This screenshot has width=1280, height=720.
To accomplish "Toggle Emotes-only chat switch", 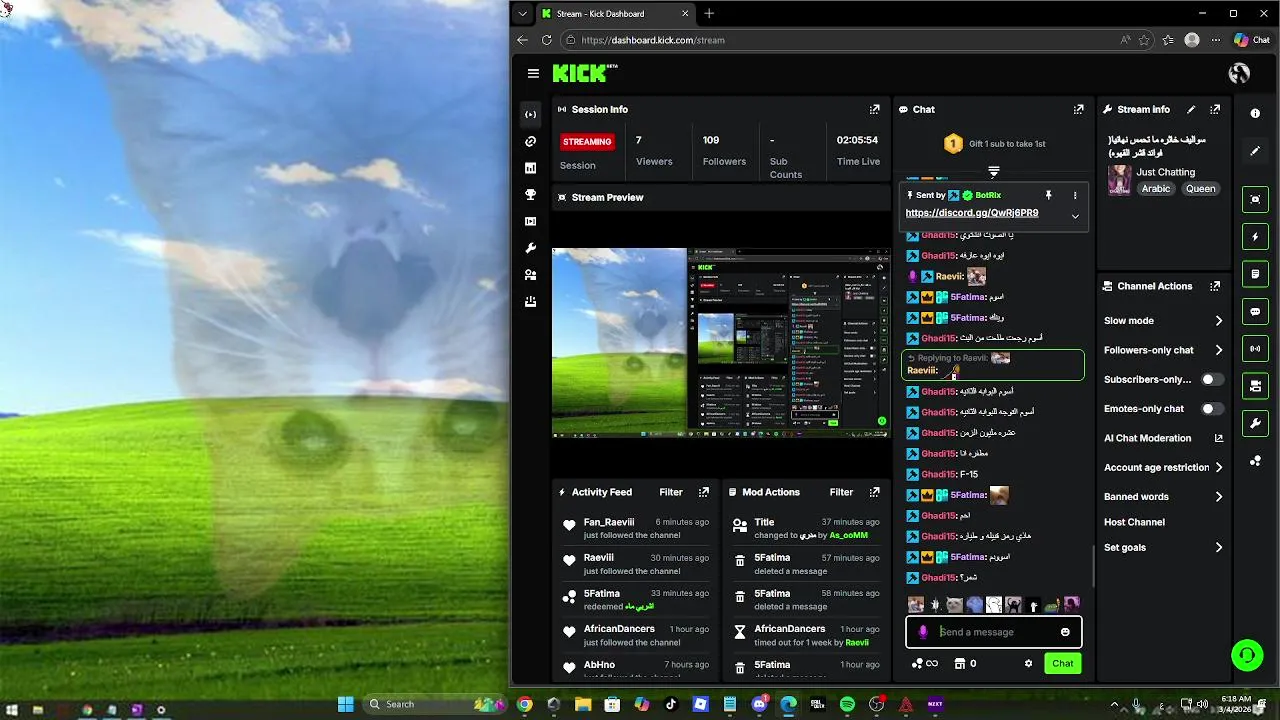I will click(x=1211, y=409).
